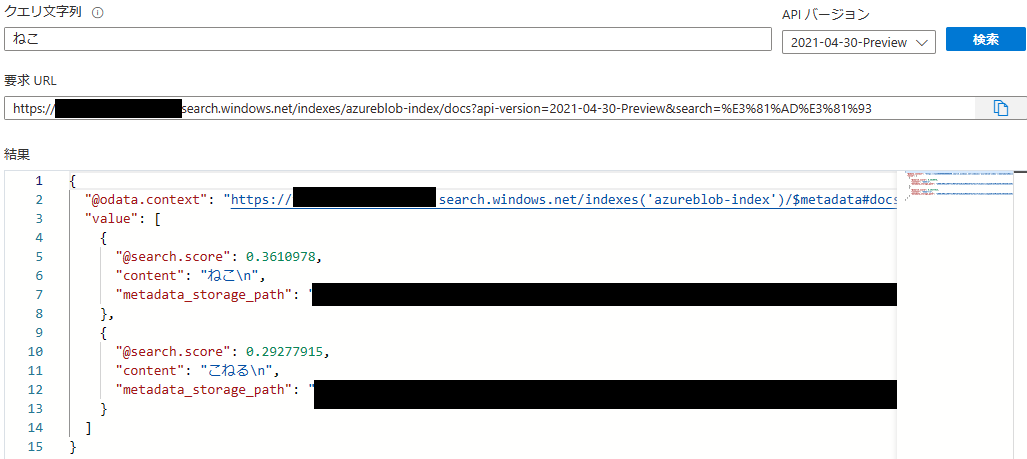Viewport: 1027px width, 459px height.
Task: Select line number 1 in results editor
Action: pos(39,181)
